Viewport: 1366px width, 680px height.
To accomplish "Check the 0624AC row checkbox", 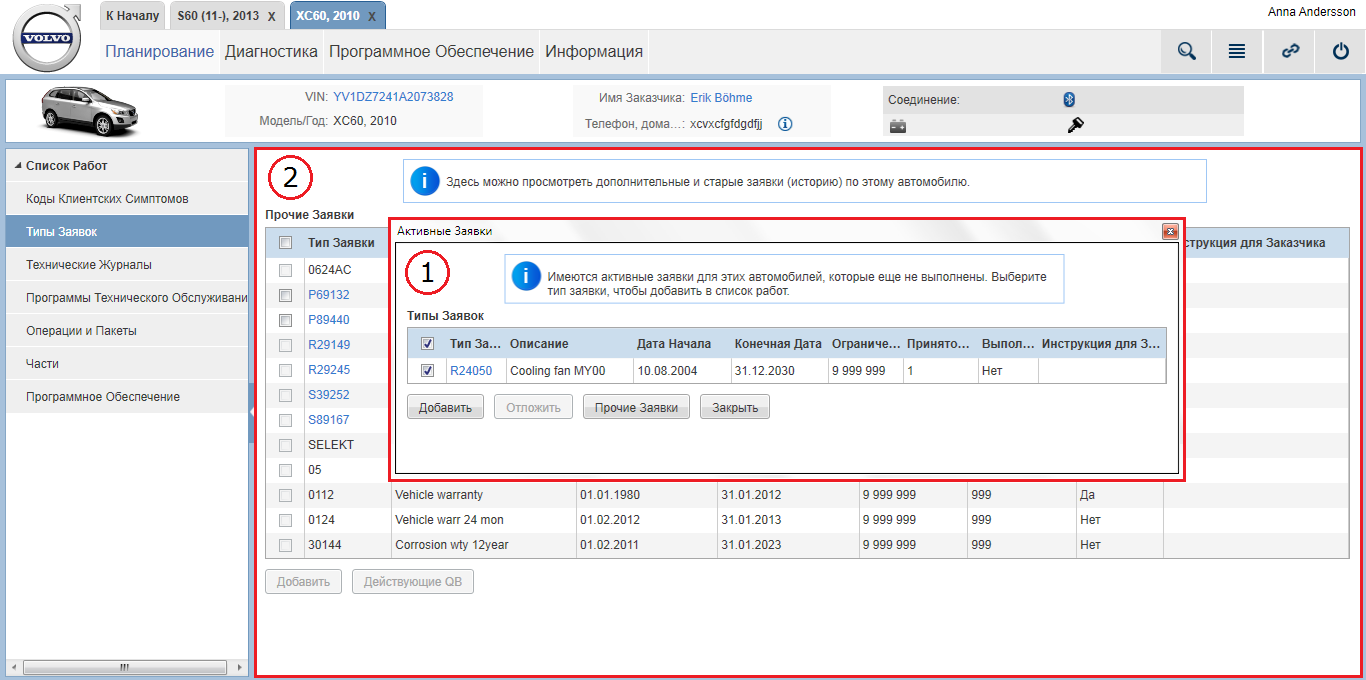I will [x=286, y=270].
